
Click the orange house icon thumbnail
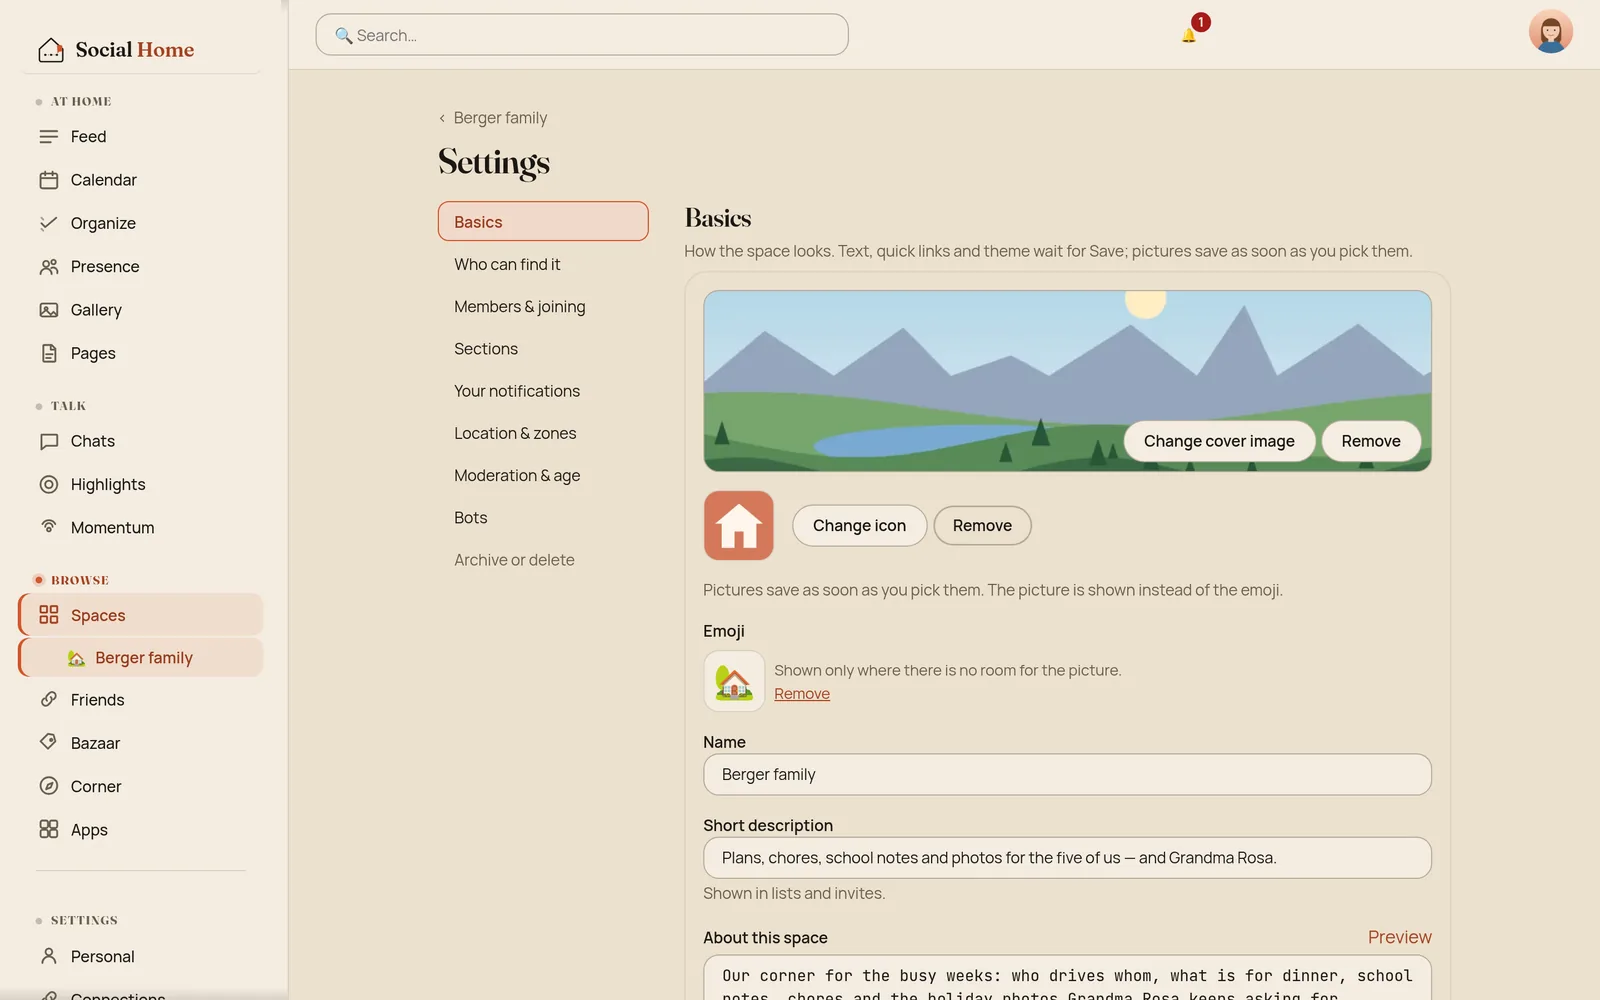(x=739, y=525)
